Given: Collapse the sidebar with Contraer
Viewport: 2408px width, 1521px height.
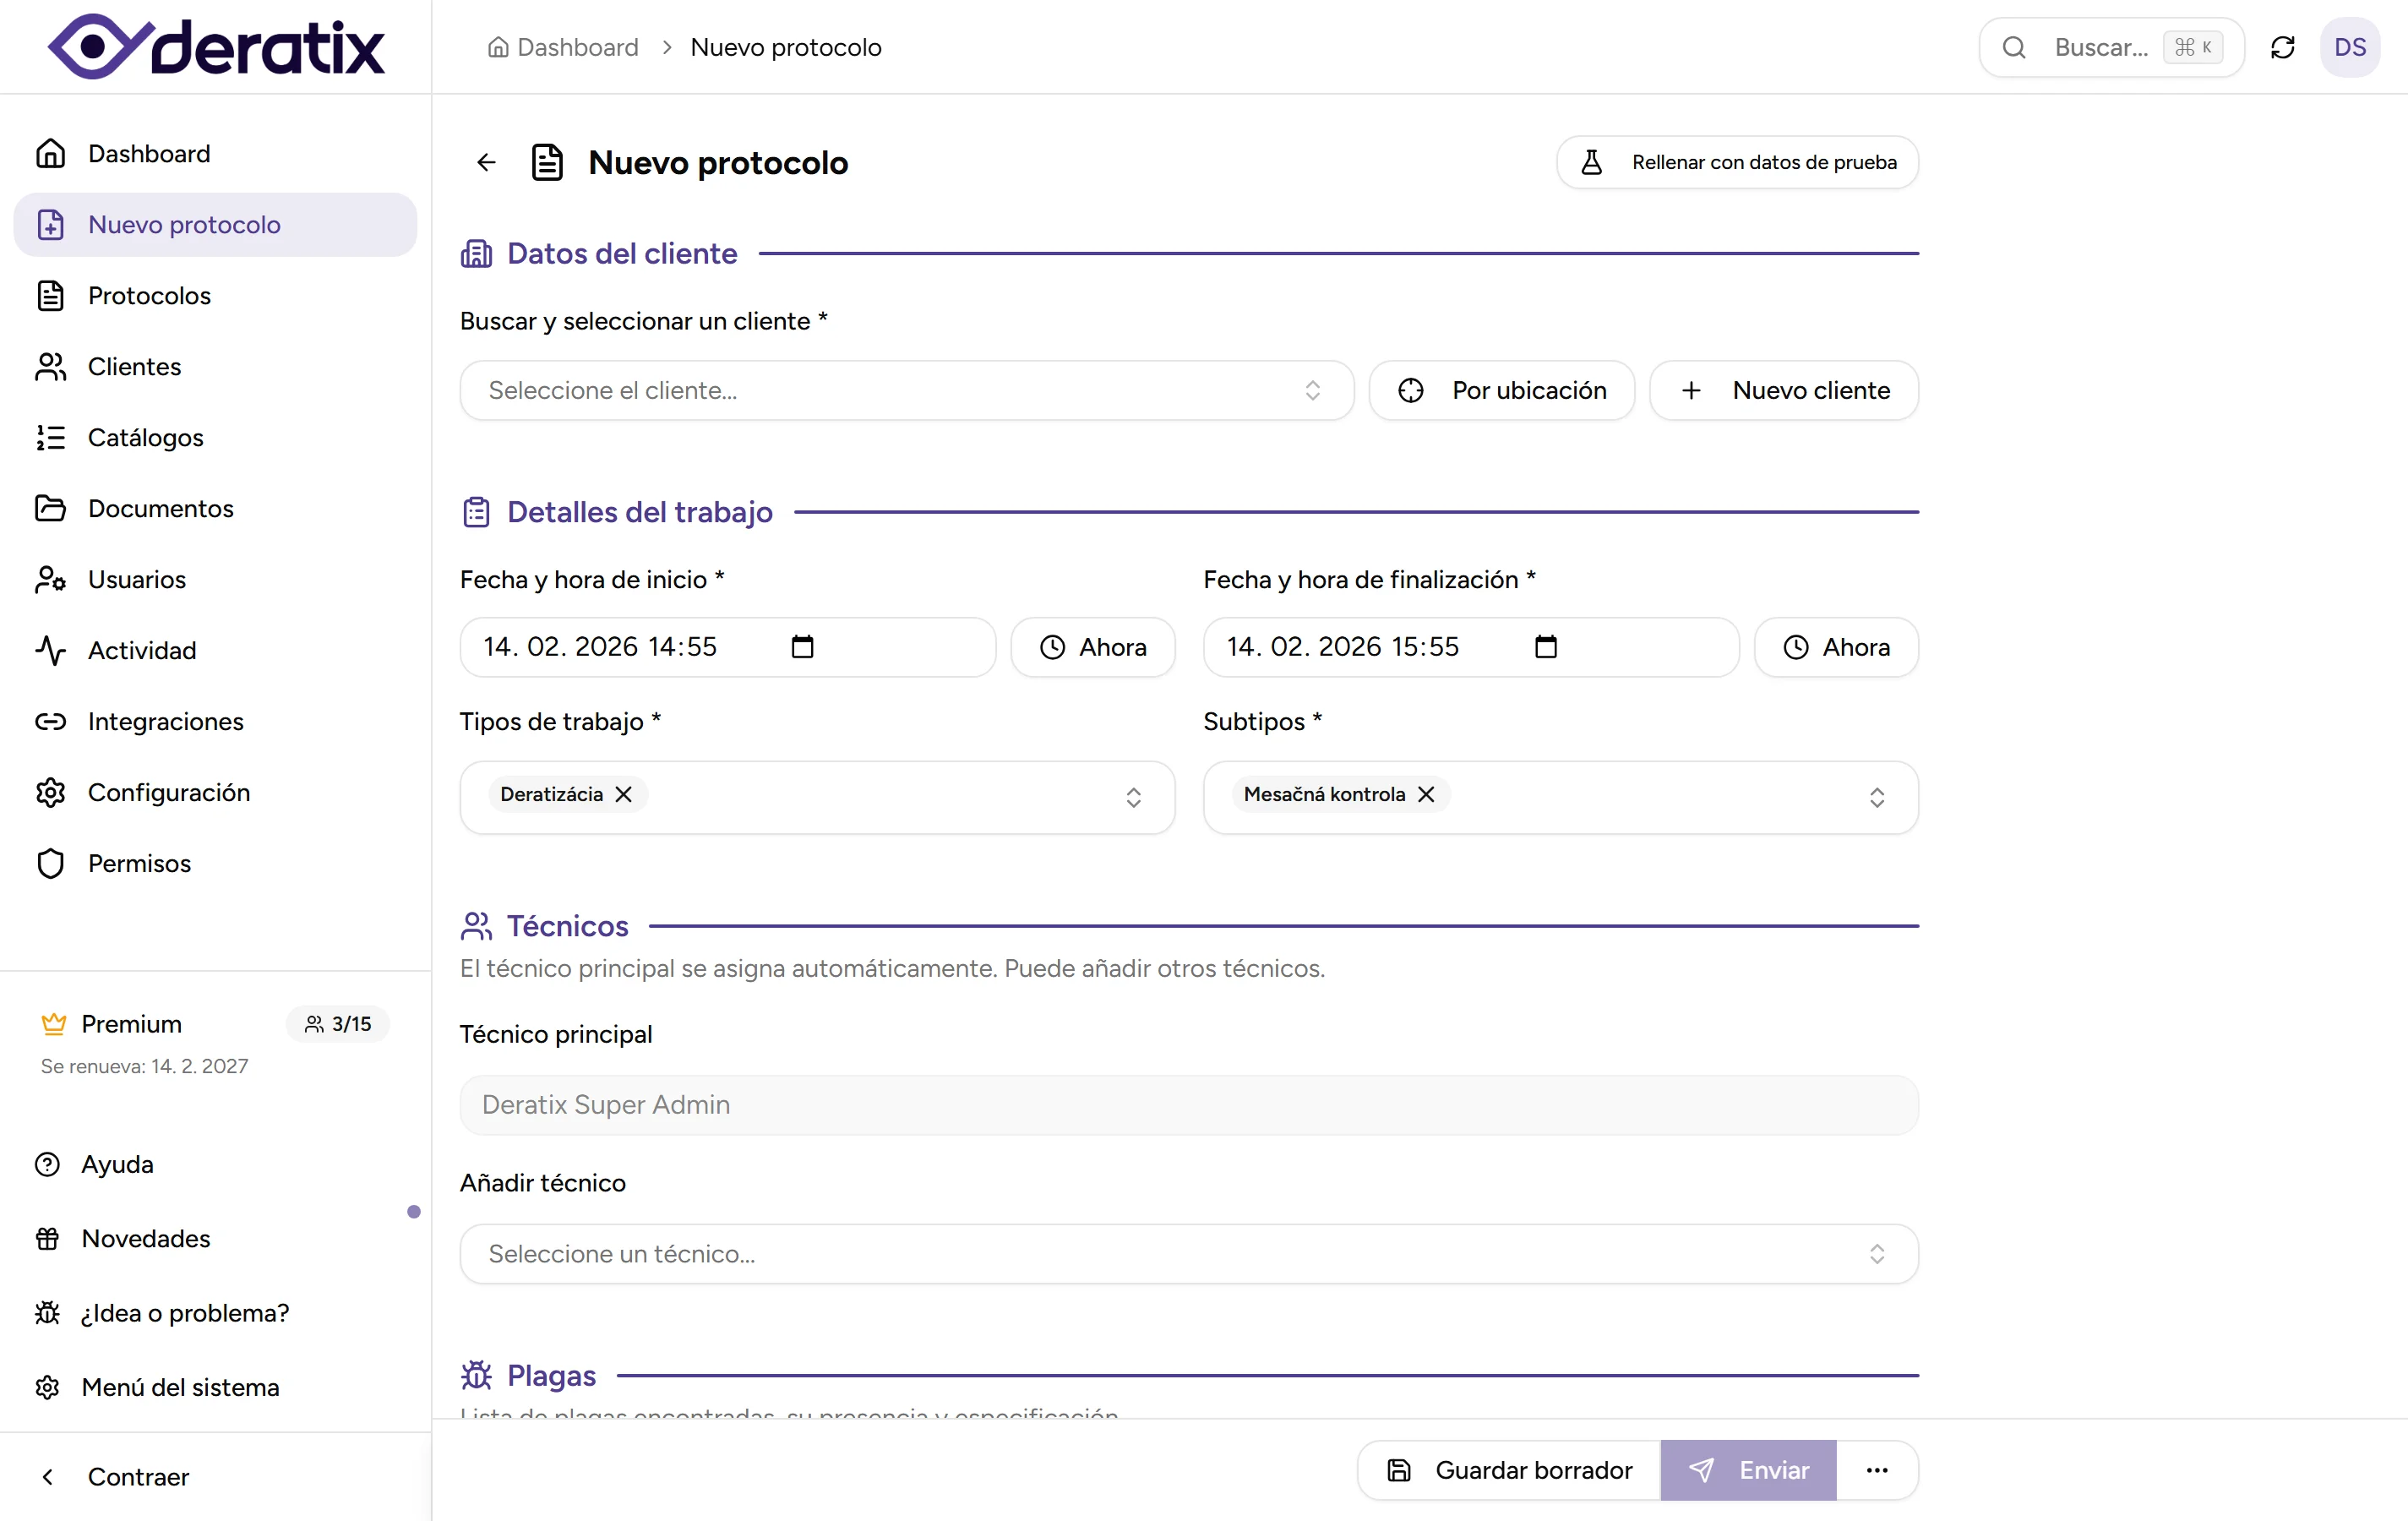Looking at the screenshot, I should 138,1477.
